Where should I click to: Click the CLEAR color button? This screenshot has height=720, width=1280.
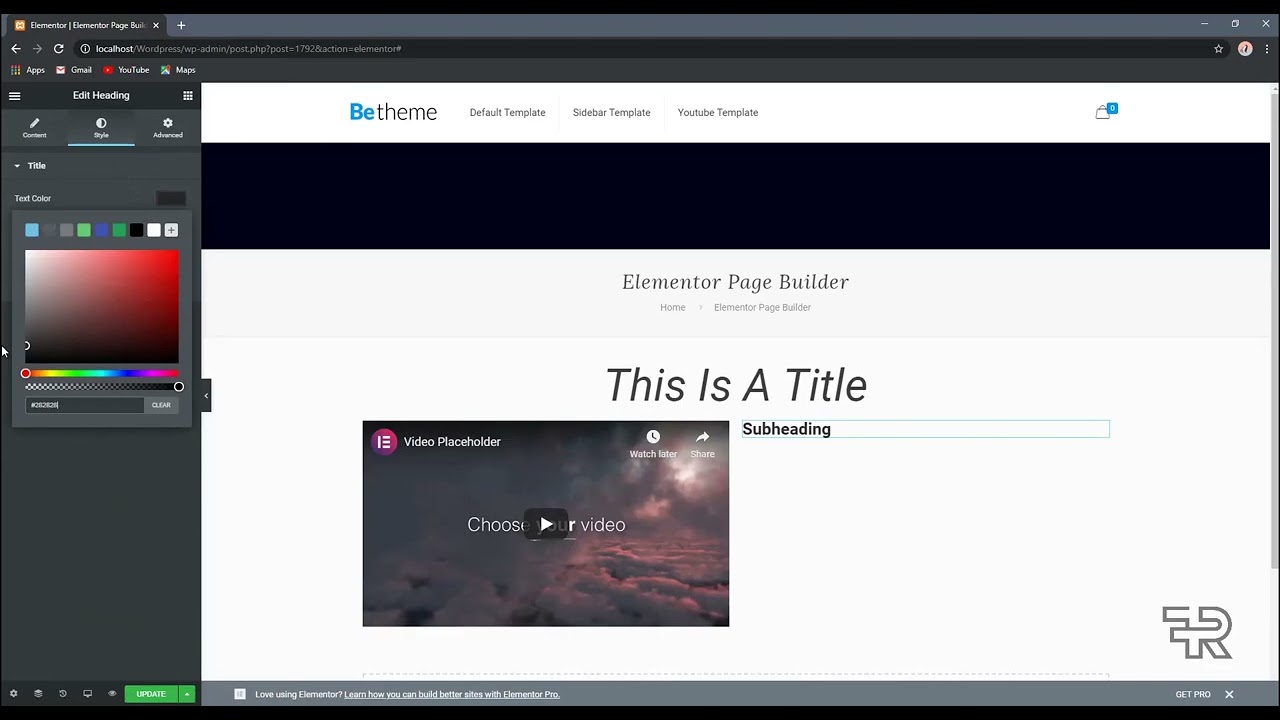161,405
